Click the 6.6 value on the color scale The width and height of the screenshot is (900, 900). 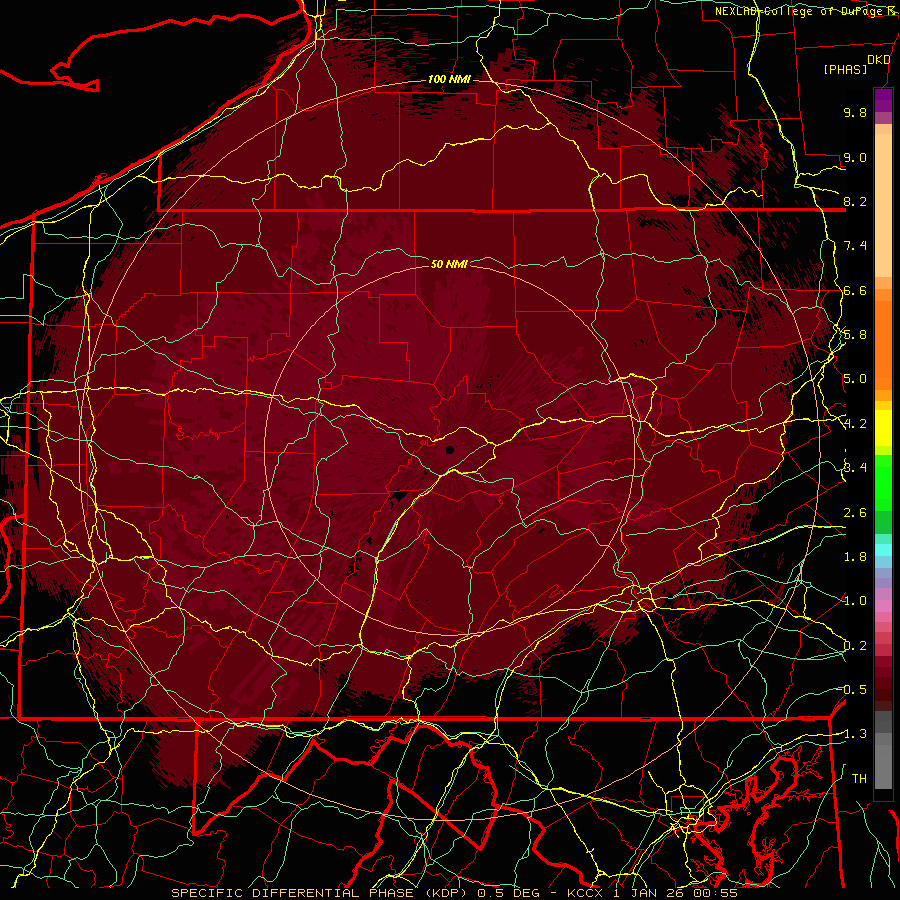click(855, 290)
